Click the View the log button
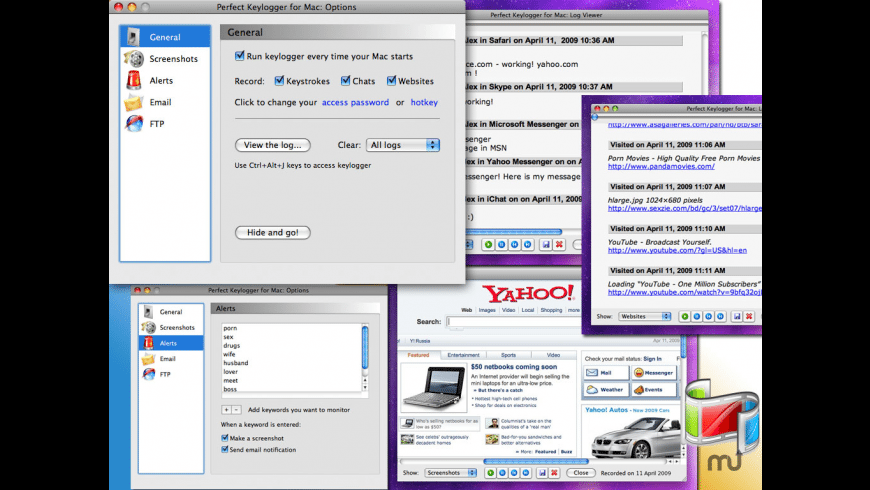This screenshot has height=490, width=870. 272,145
